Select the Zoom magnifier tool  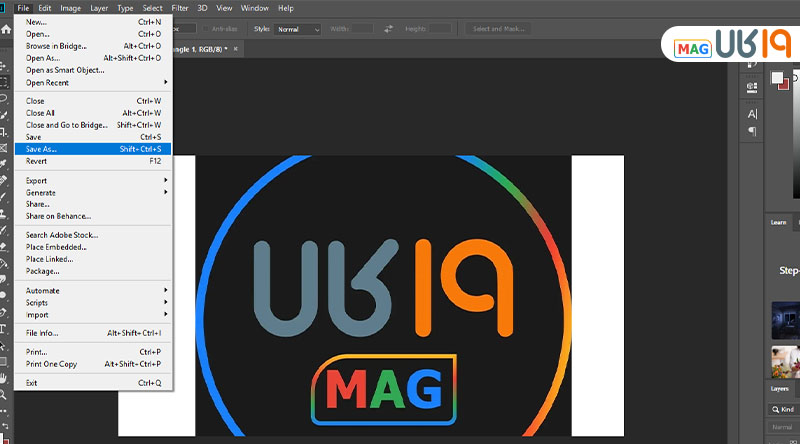pyautogui.click(x=5, y=394)
